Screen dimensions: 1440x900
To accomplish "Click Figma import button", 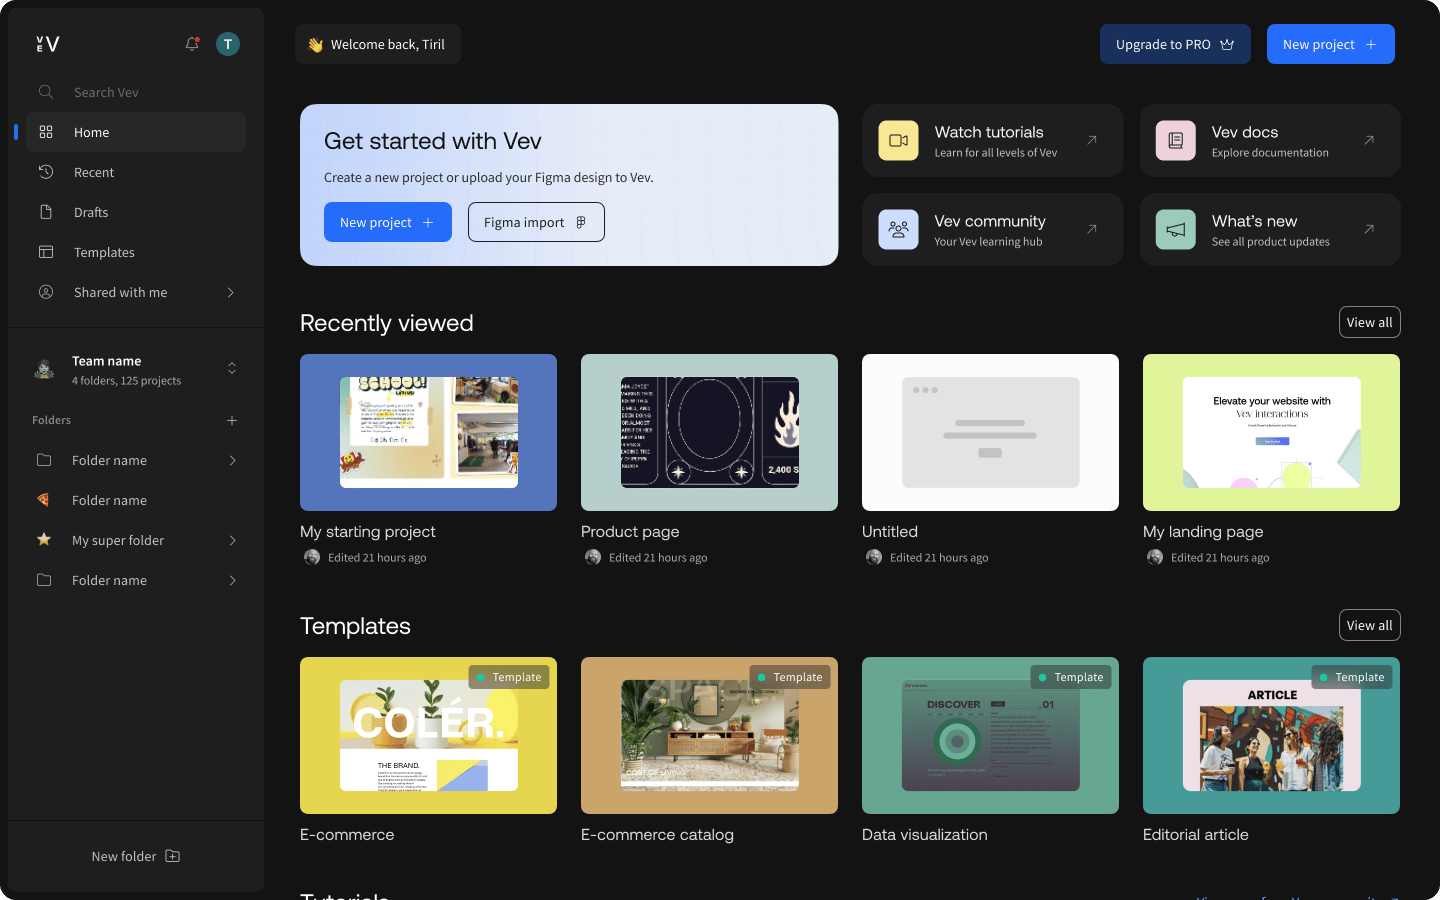I will click(536, 222).
